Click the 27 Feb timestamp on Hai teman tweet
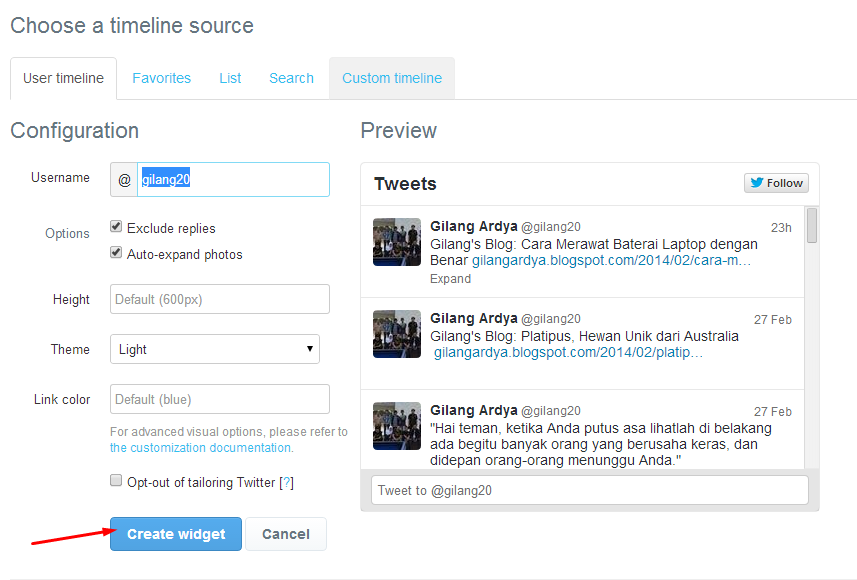Viewport: 857px width, 580px height. 773,411
